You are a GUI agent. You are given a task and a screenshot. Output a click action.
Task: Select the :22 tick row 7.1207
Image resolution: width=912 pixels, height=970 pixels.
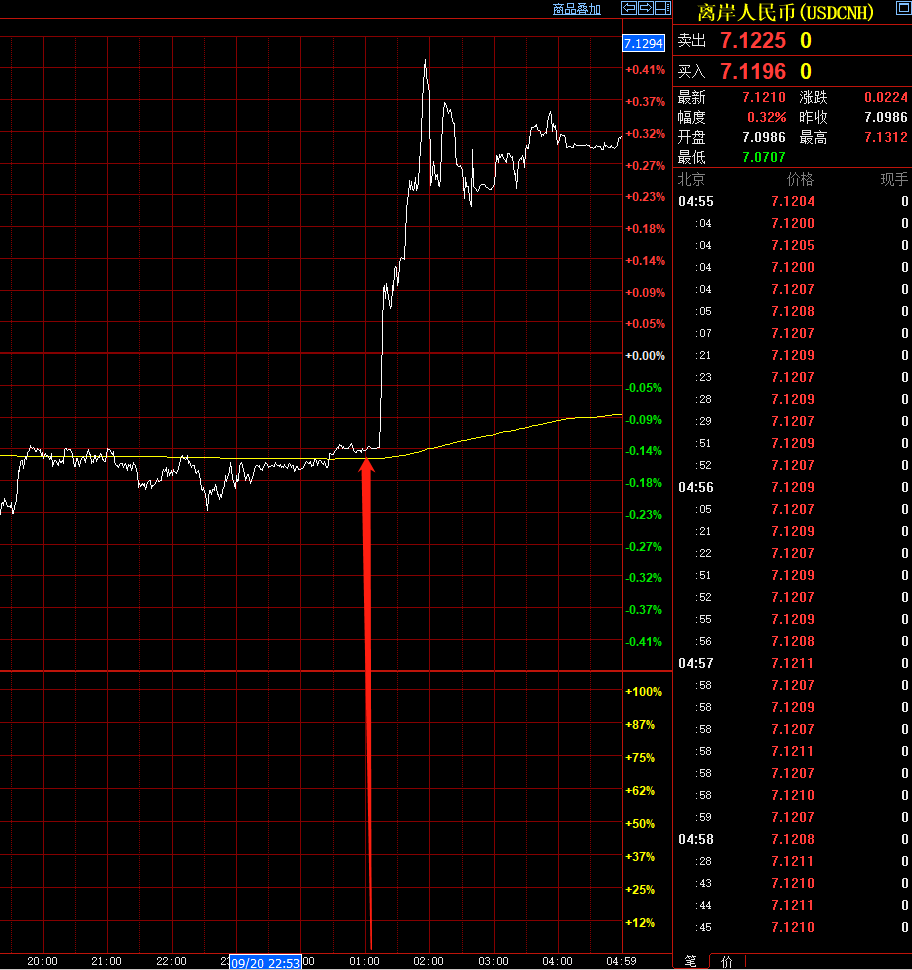click(x=793, y=553)
